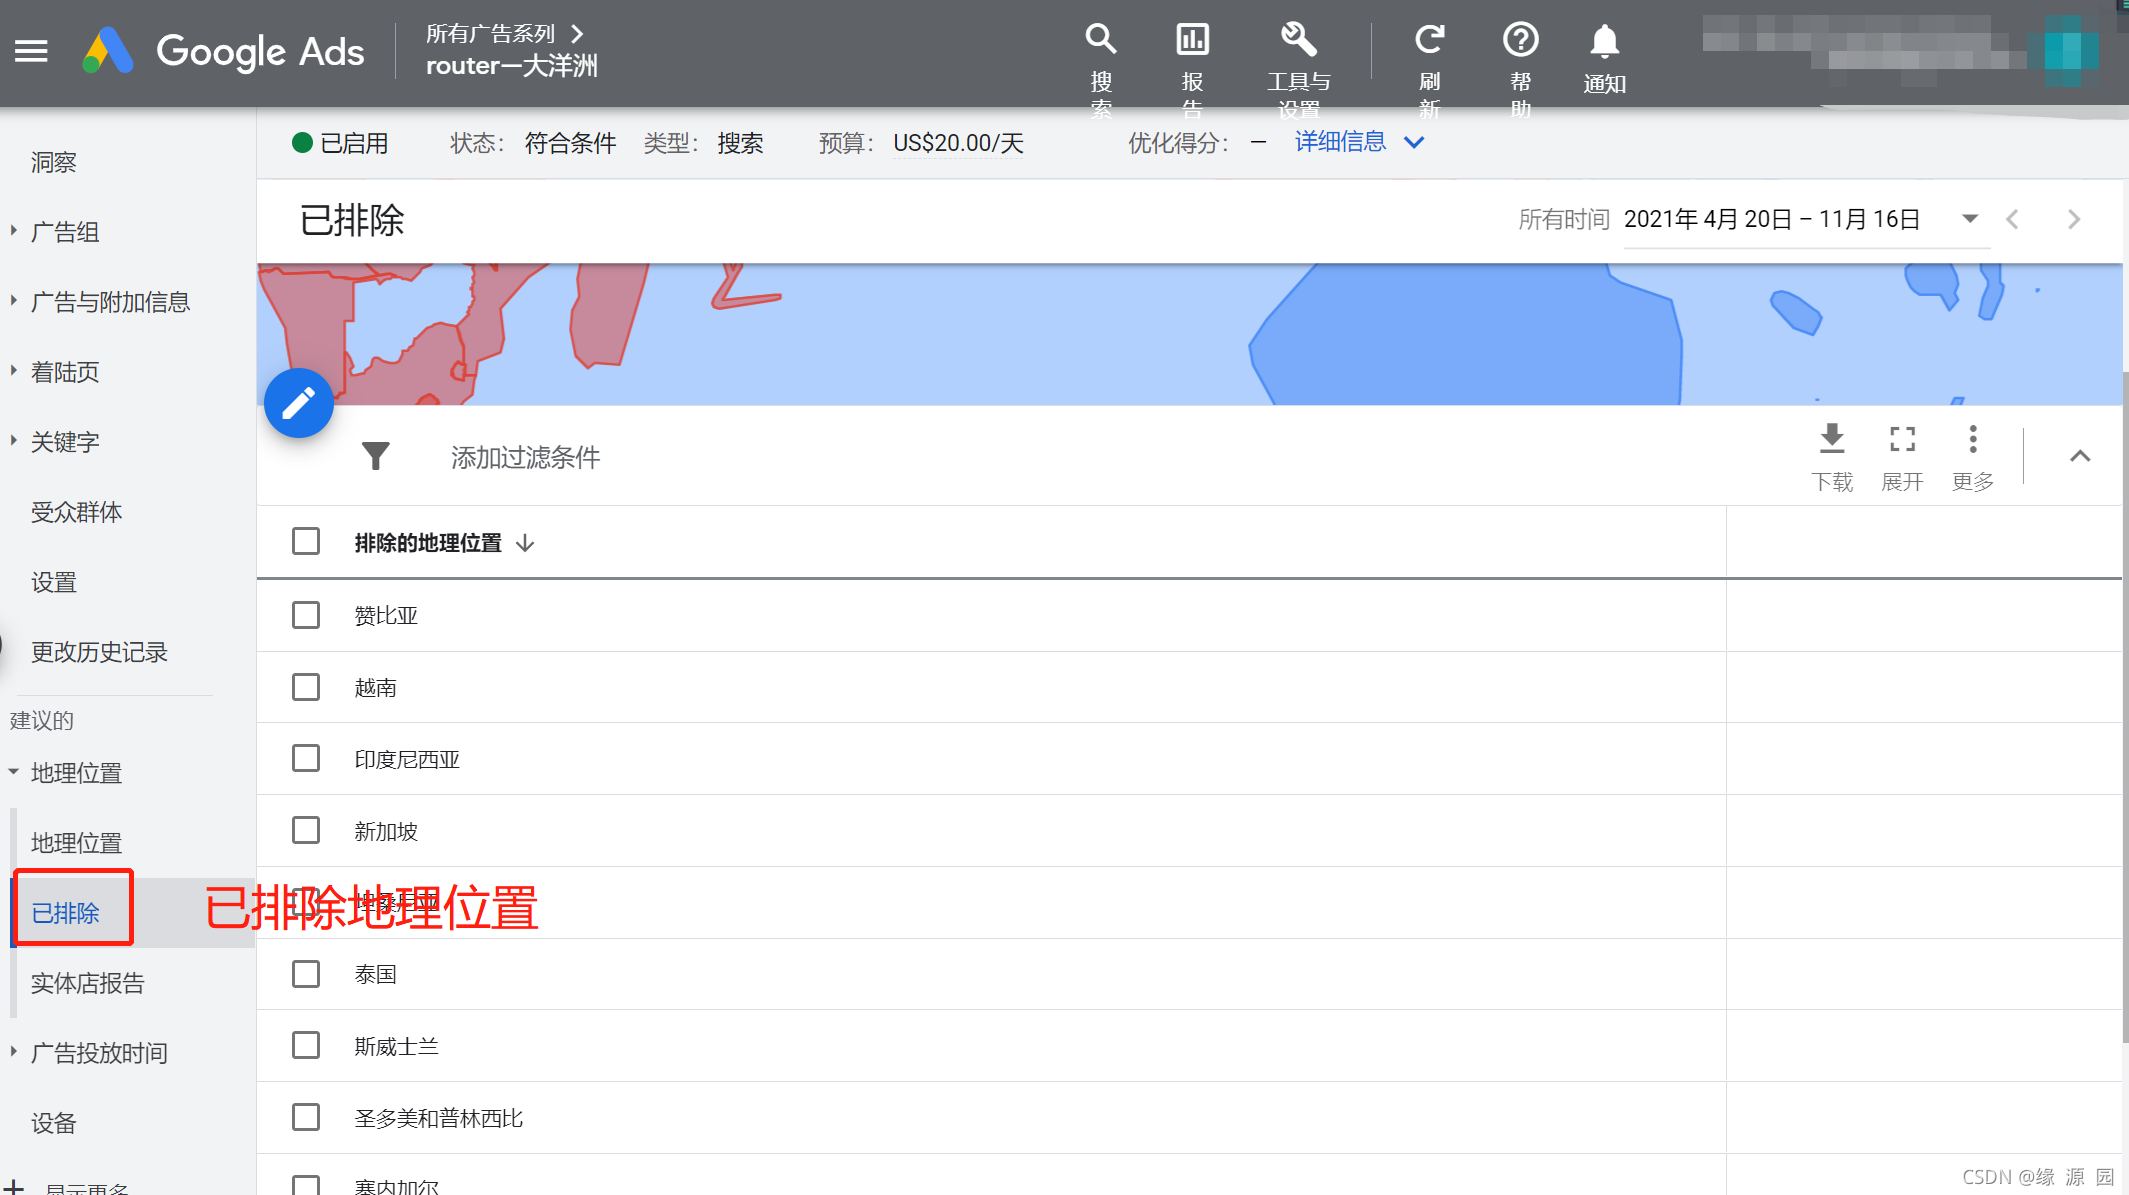2129x1195 pixels.
Task: Click the search magnifier icon
Action: (1100, 40)
